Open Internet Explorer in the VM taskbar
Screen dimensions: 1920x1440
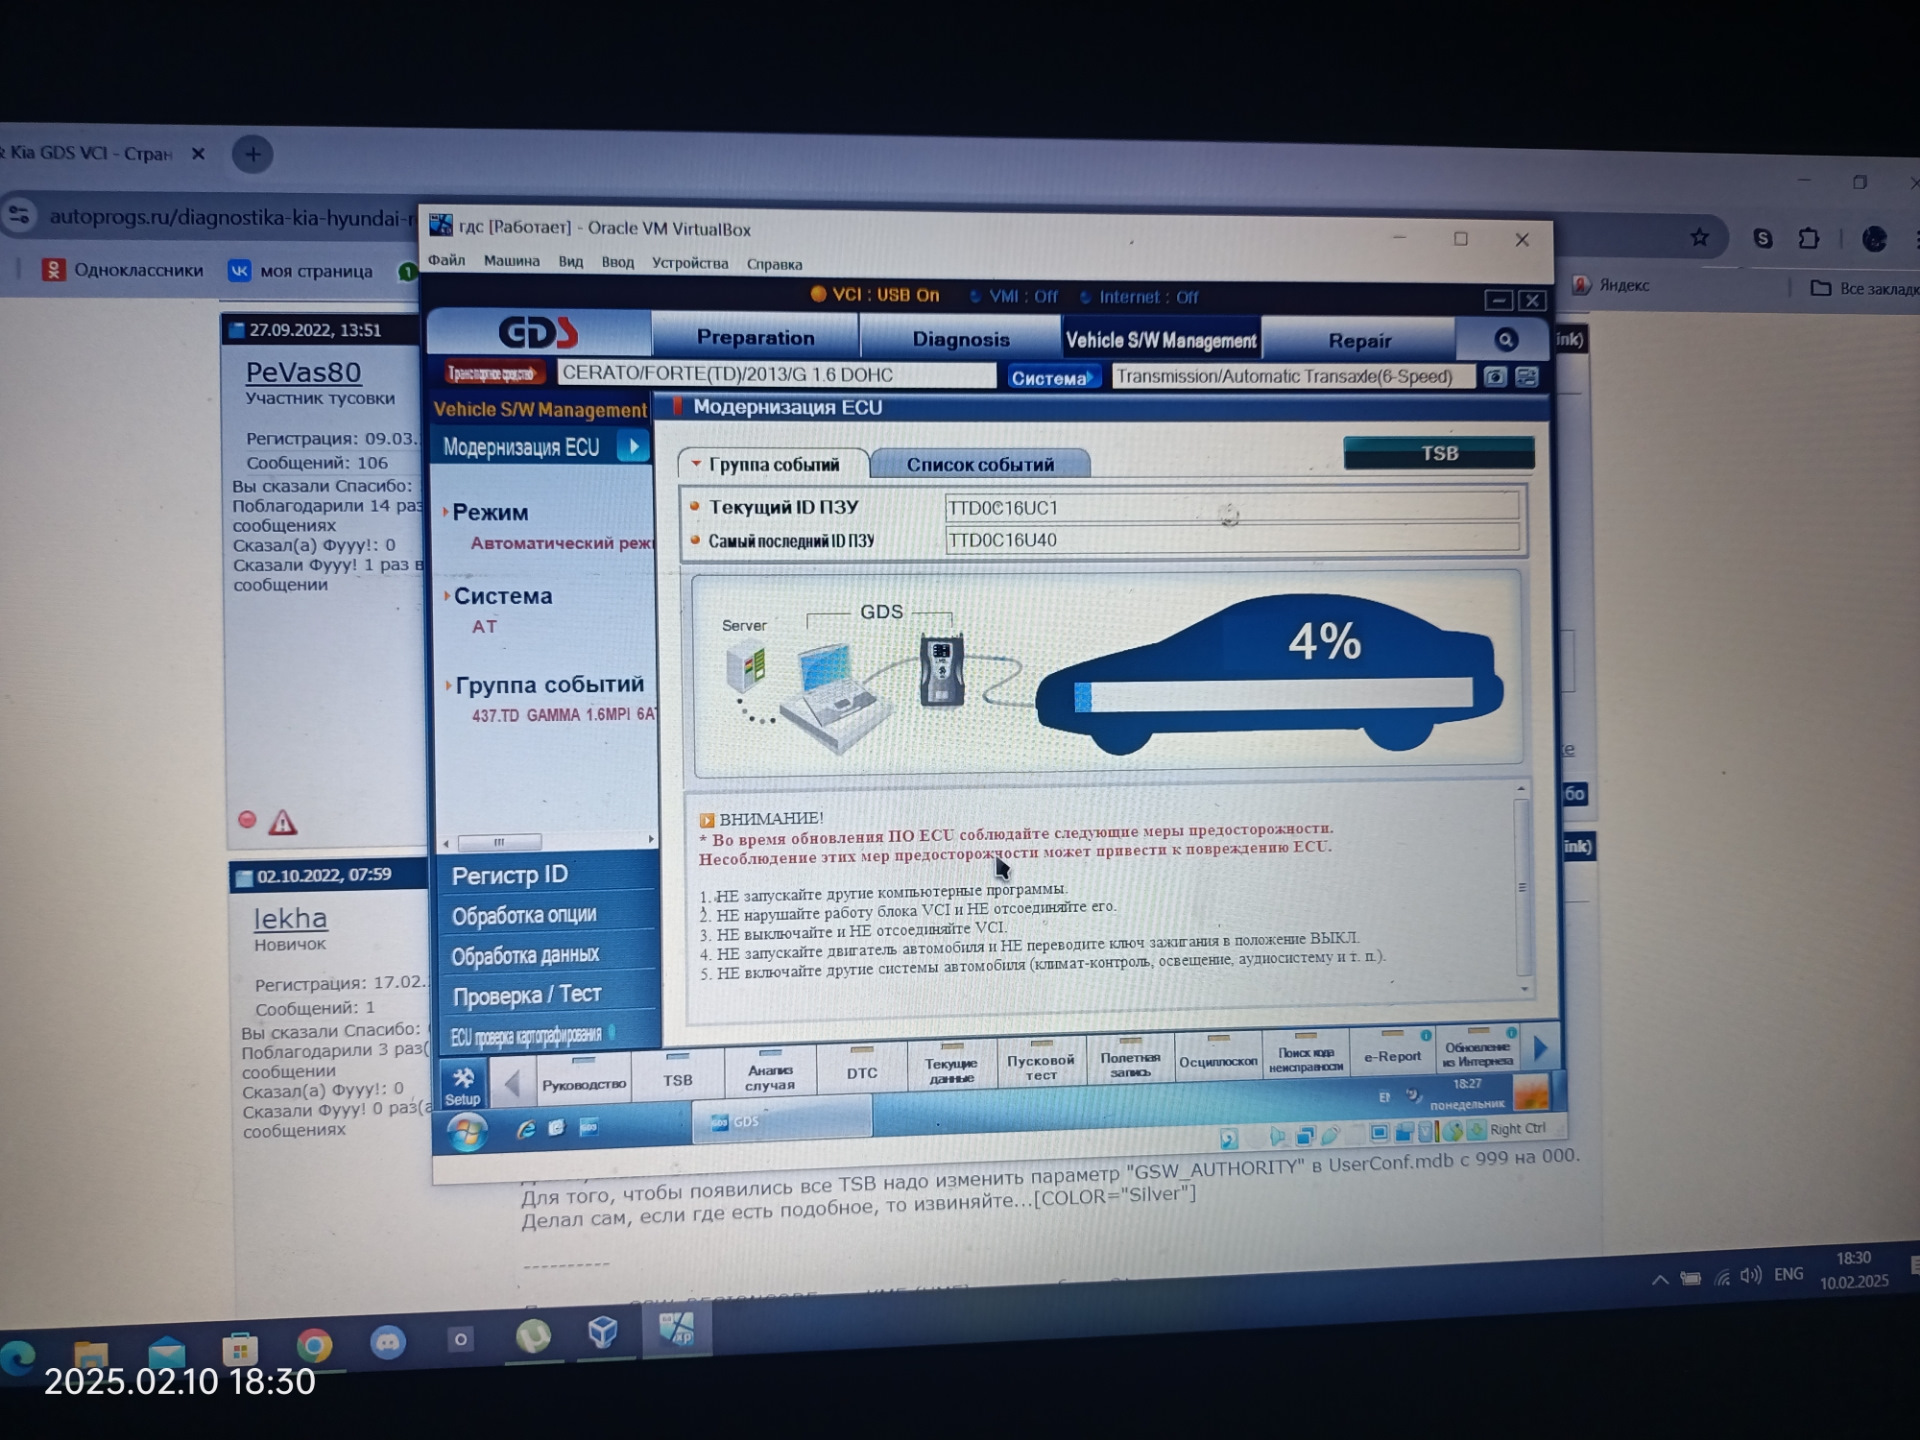coord(525,1129)
